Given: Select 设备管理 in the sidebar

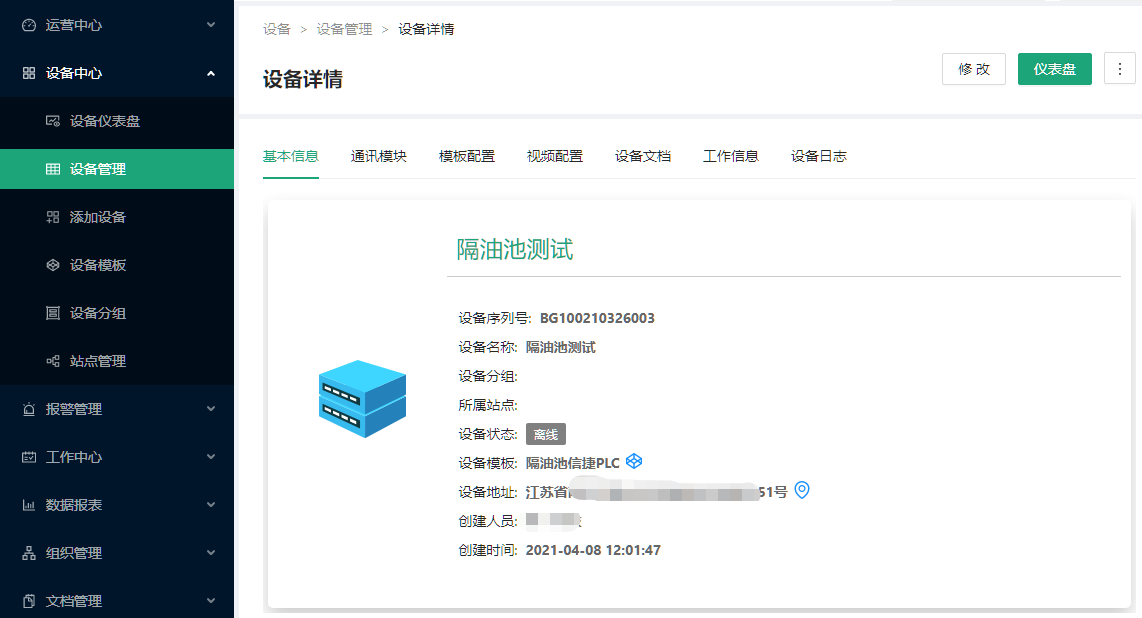Looking at the screenshot, I should (x=97, y=169).
